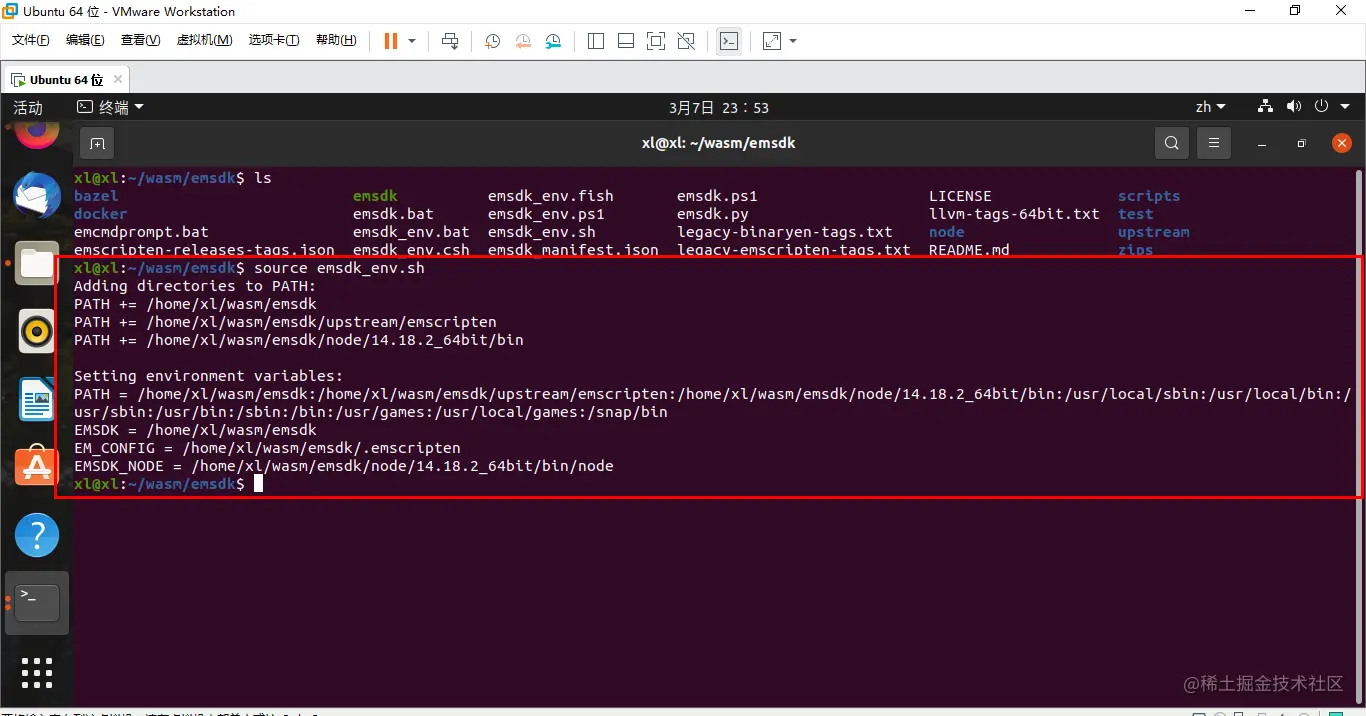Pause the virtual machine with the orange button

tap(390, 41)
